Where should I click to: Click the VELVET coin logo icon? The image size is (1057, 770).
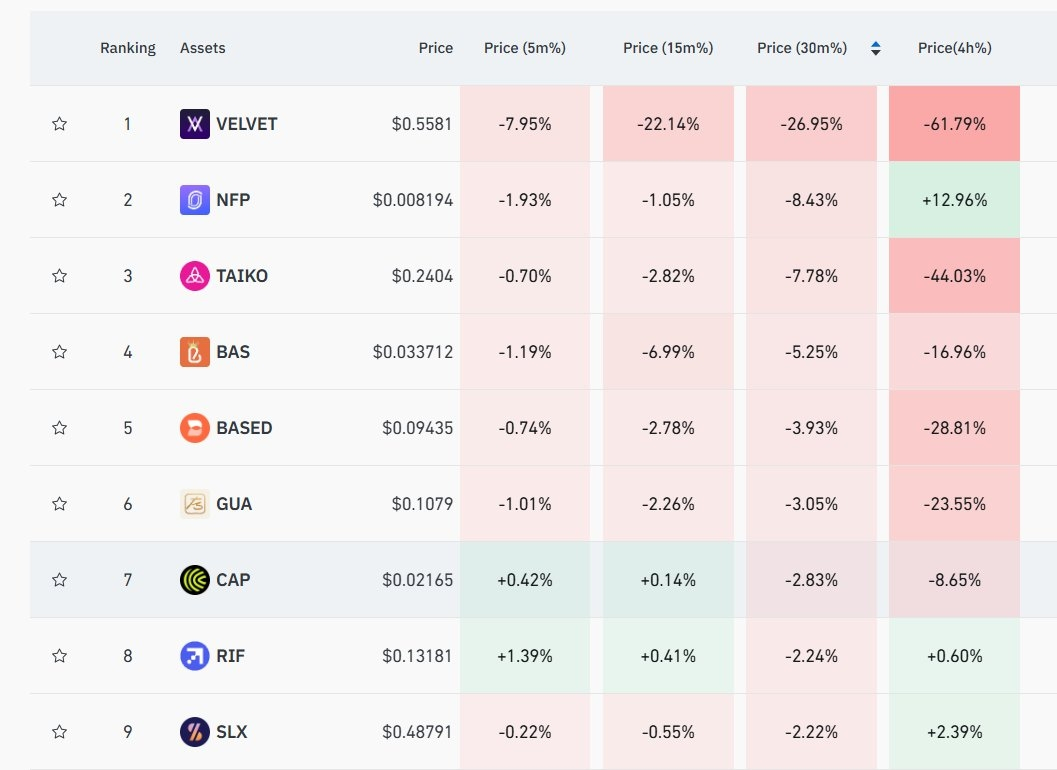[x=195, y=124]
